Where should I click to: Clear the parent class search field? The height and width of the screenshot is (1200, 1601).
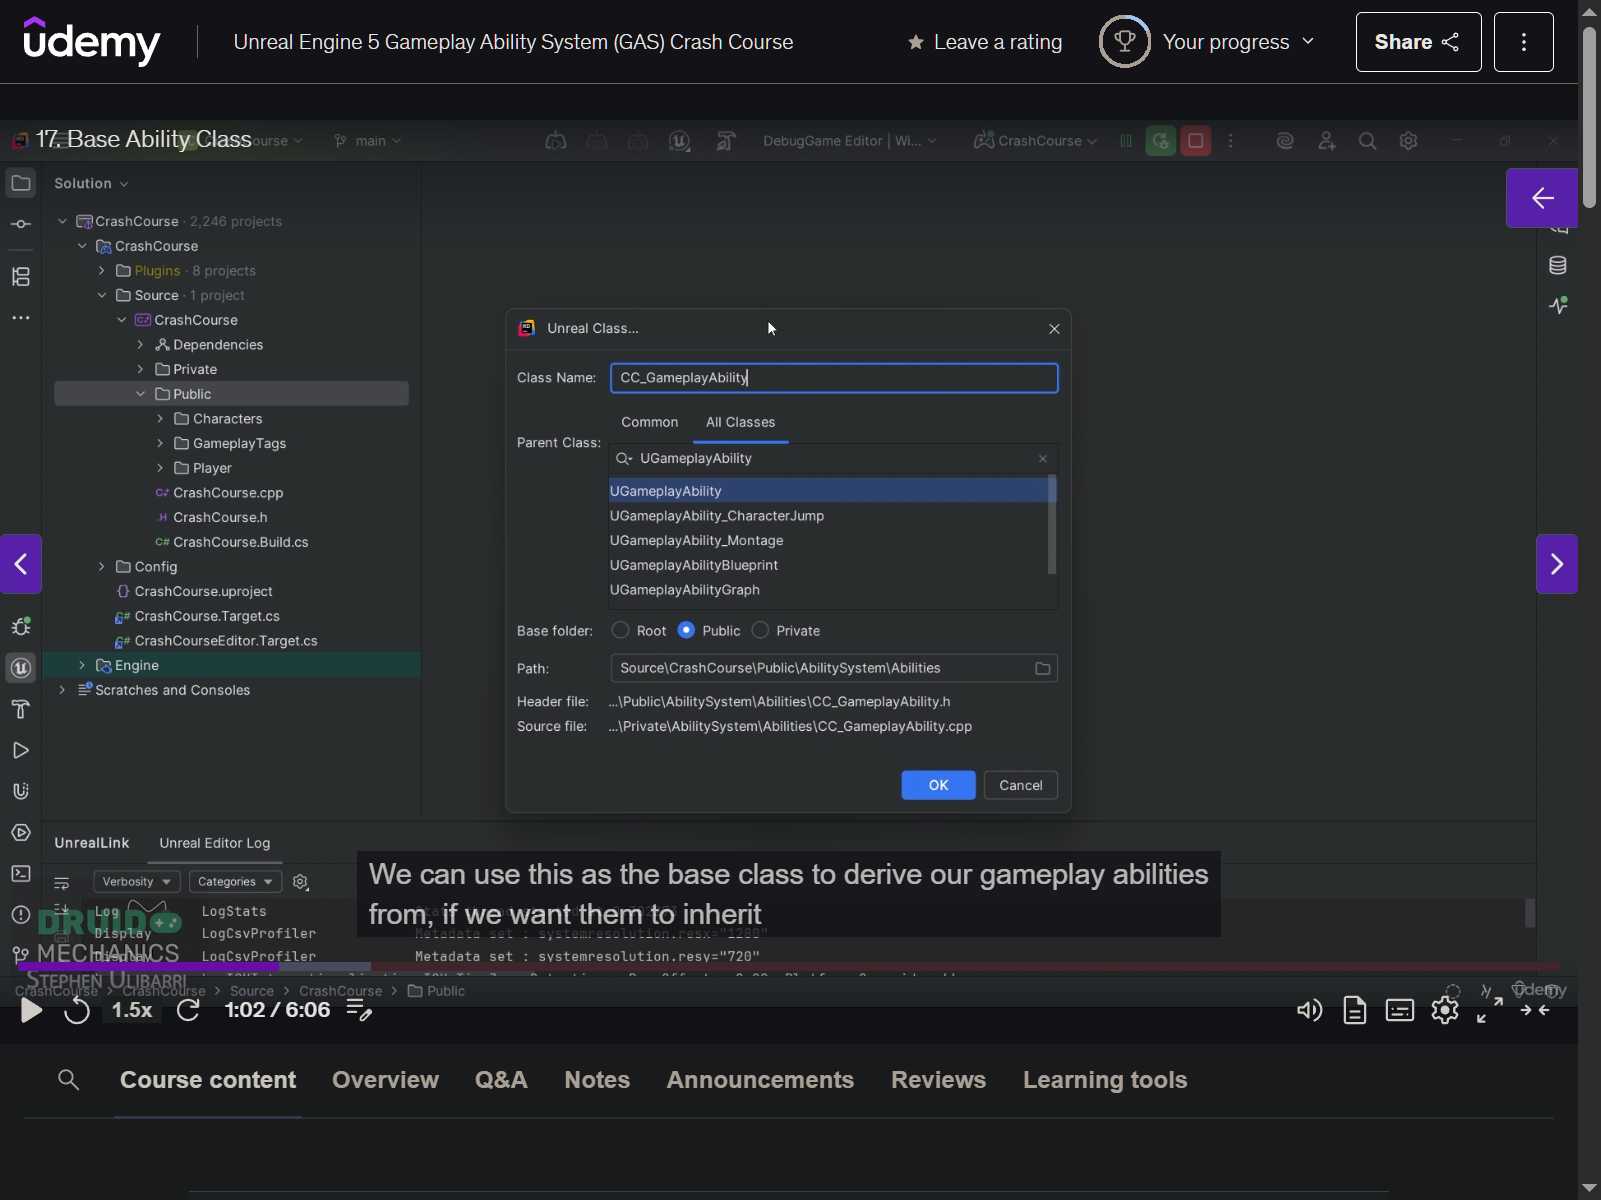(x=1042, y=459)
